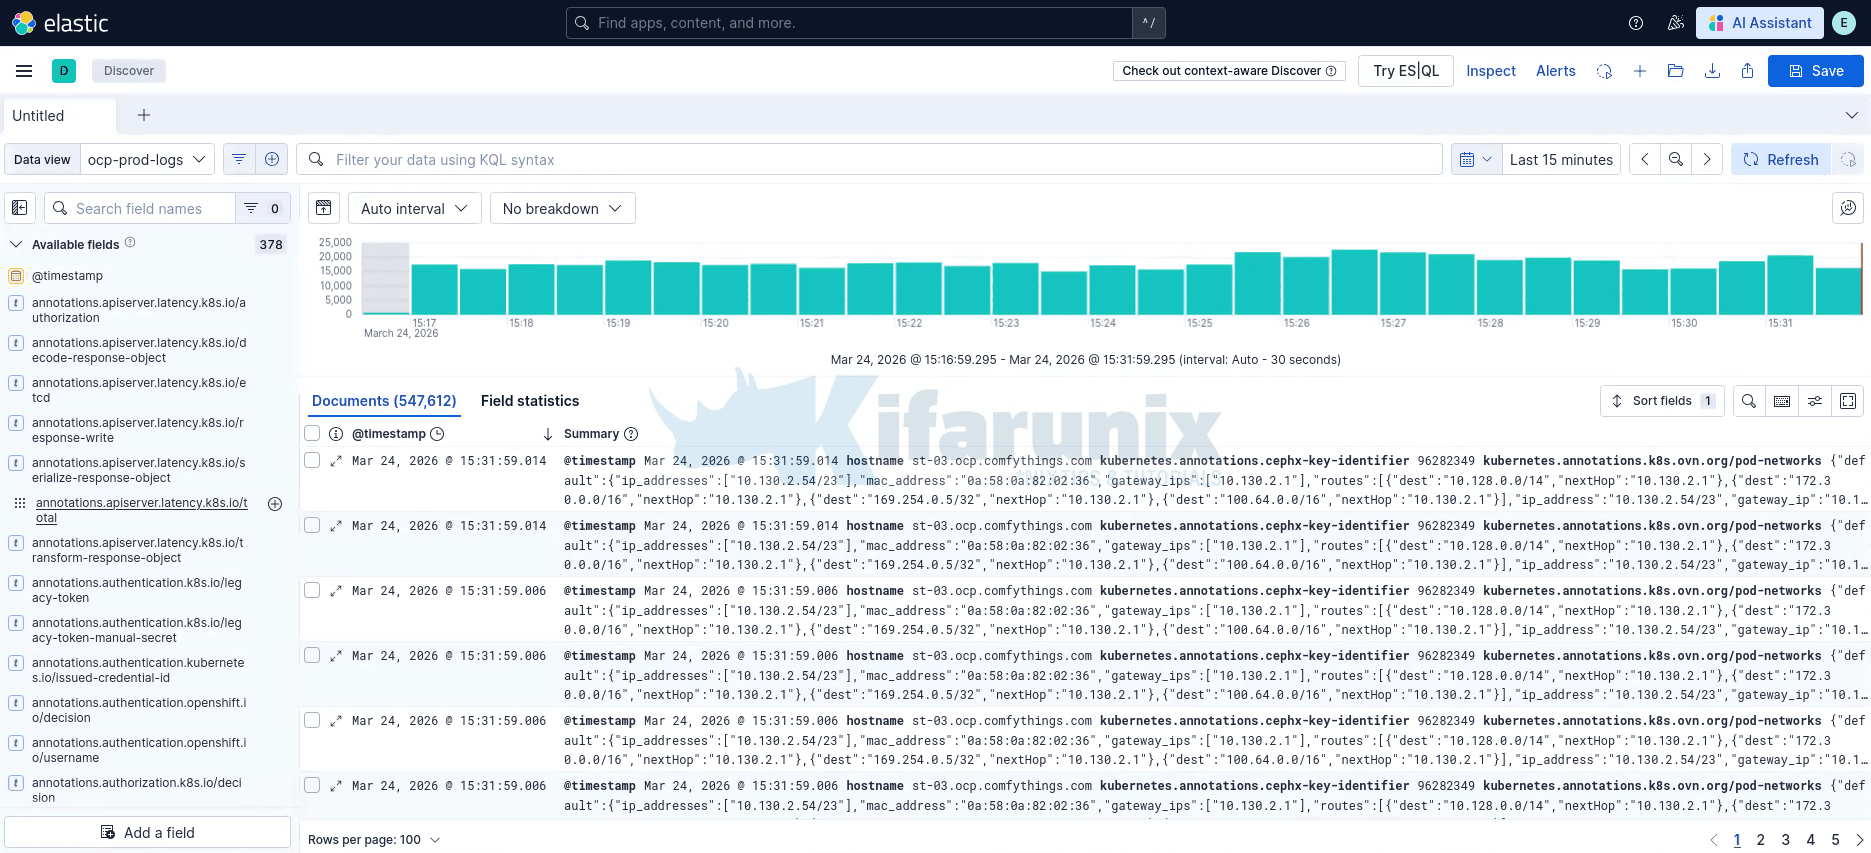Collapse the Available fields section
Viewport: 1871px width, 853px height.
tap(16, 244)
